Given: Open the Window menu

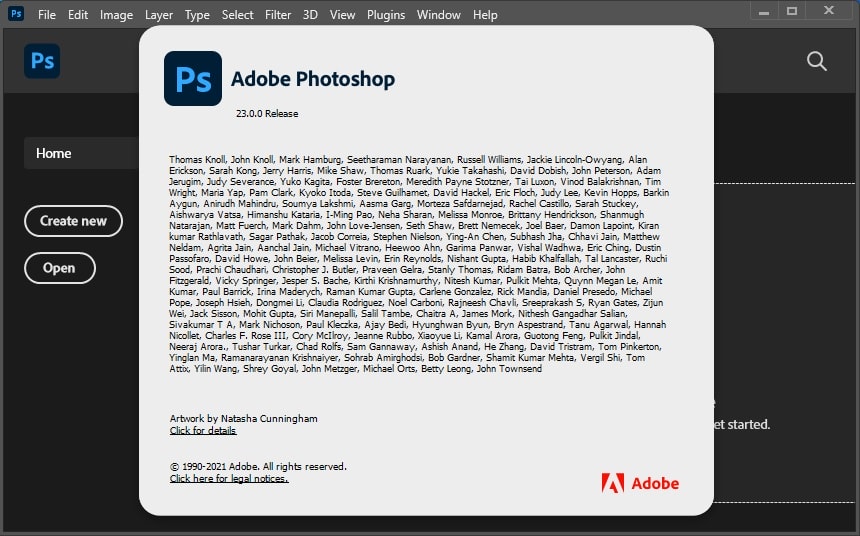Looking at the screenshot, I should click(439, 15).
